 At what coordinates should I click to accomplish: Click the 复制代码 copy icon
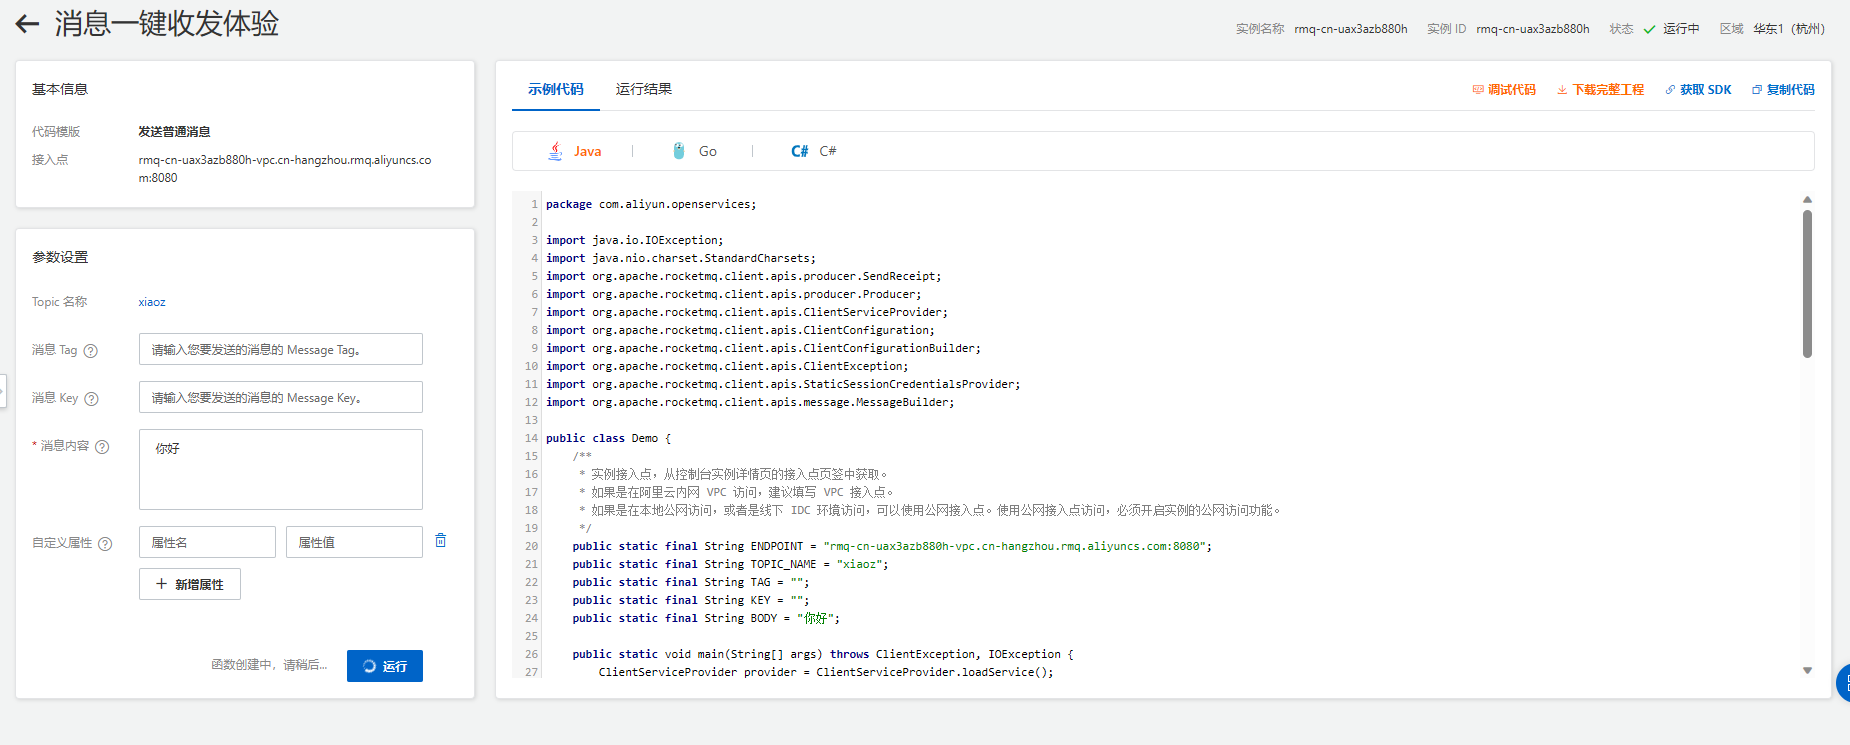click(x=1757, y=90)
